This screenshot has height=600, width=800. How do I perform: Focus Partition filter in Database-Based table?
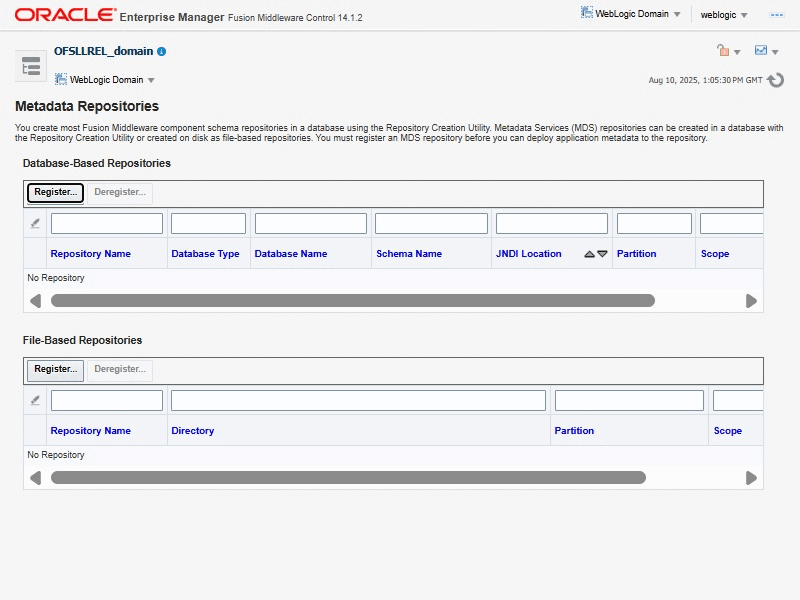pyautogui.click(x=654, y=223)
